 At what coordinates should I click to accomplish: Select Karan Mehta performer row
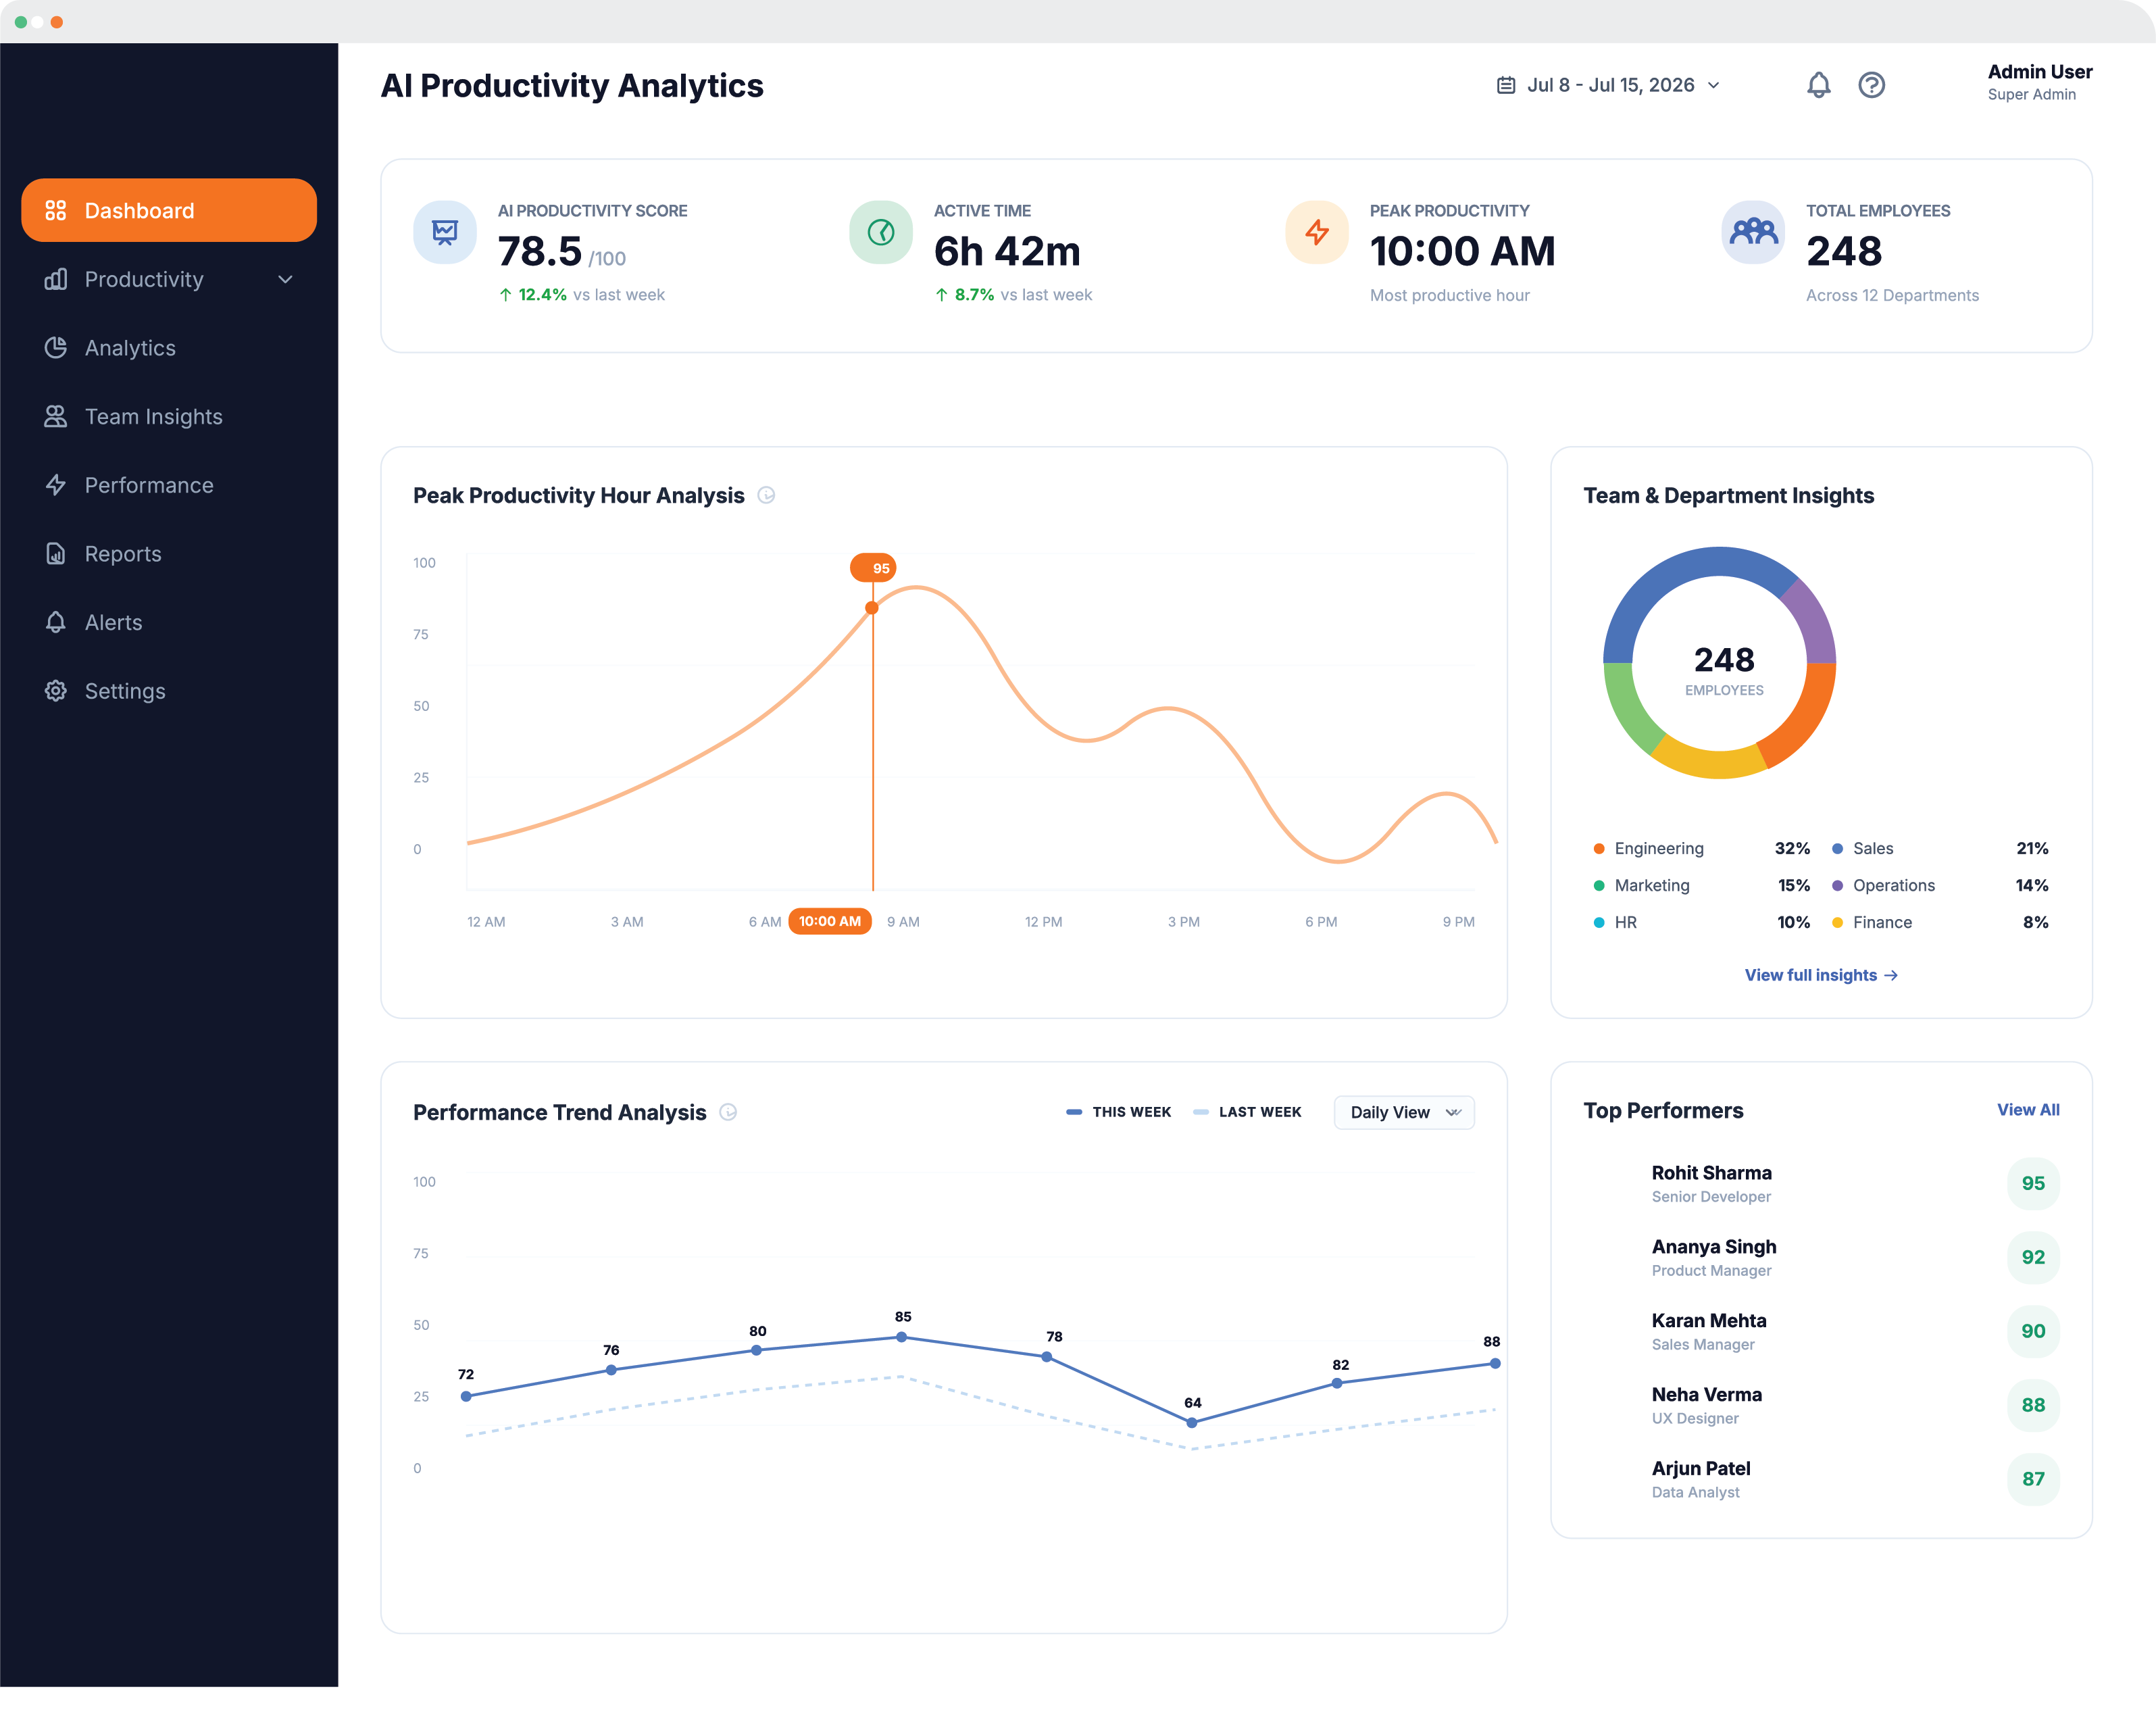(1821, 1332)
